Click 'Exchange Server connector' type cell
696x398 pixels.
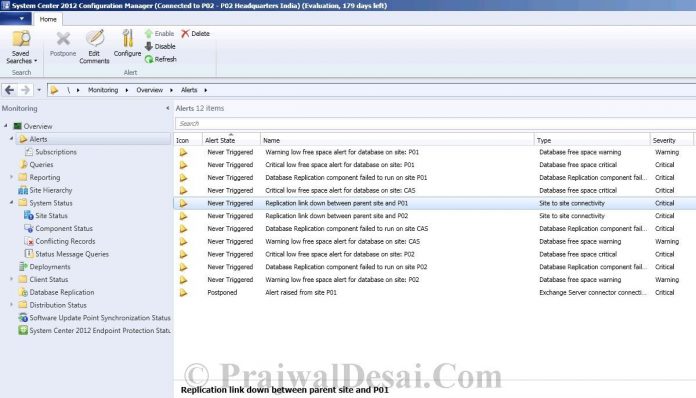click(592, 292)
